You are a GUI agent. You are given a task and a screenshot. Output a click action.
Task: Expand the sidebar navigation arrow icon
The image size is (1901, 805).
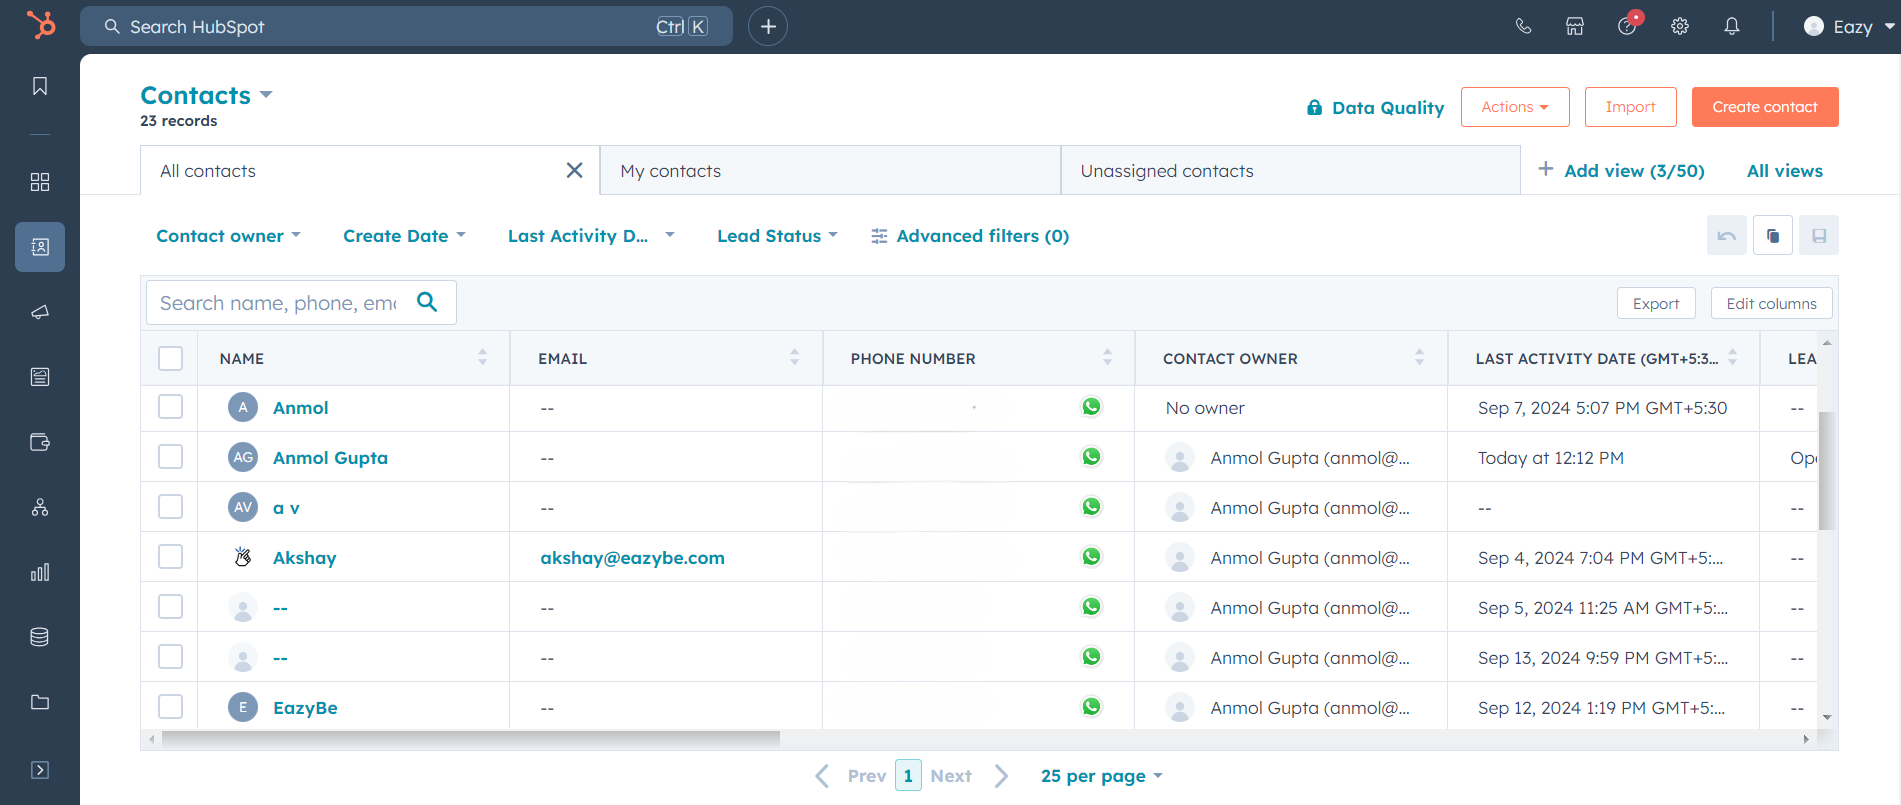pos(40,770)
